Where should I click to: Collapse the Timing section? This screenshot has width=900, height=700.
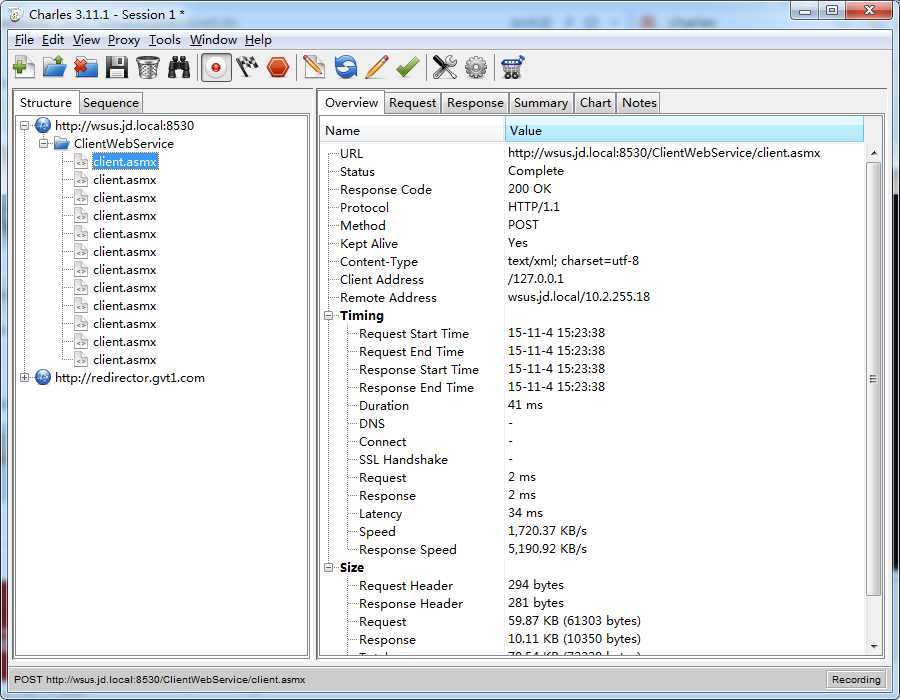[x=329, y=315]
